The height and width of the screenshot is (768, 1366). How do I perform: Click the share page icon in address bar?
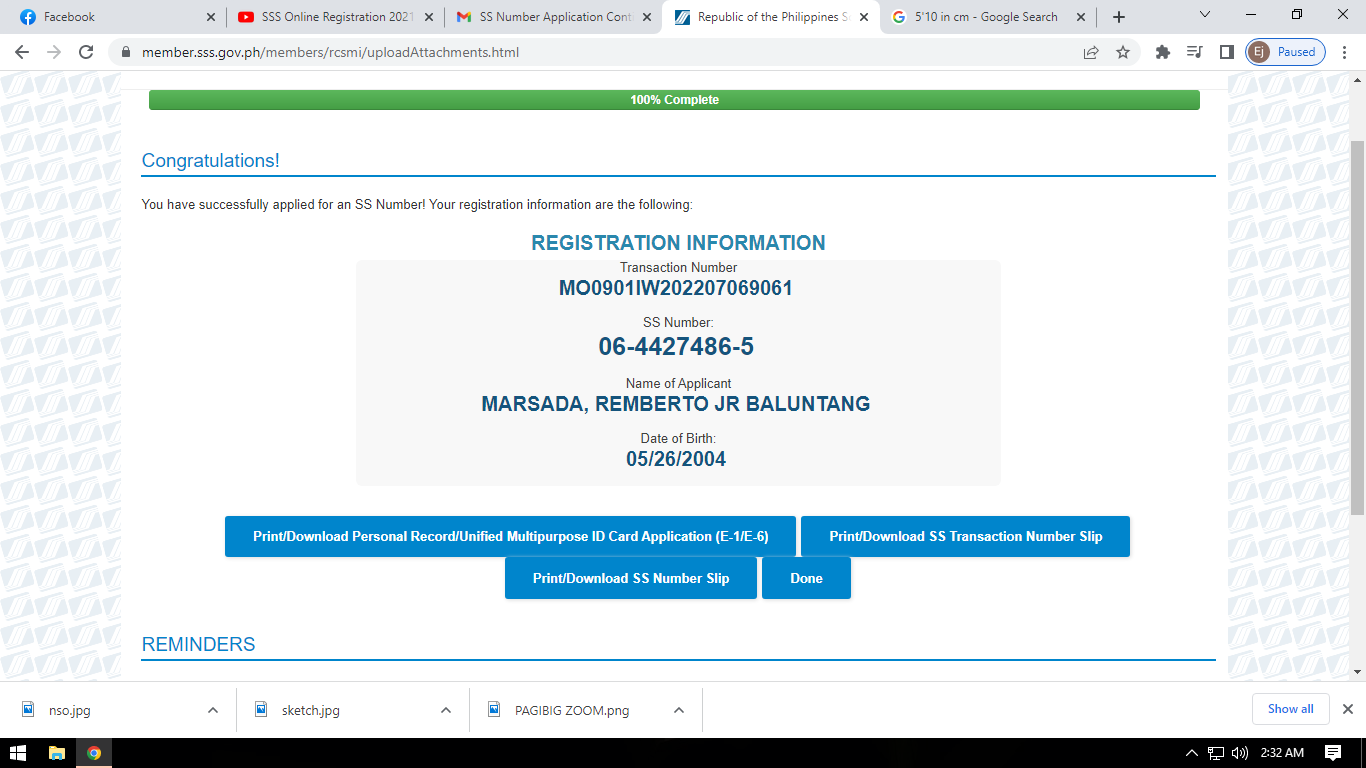pos(1091,52)
